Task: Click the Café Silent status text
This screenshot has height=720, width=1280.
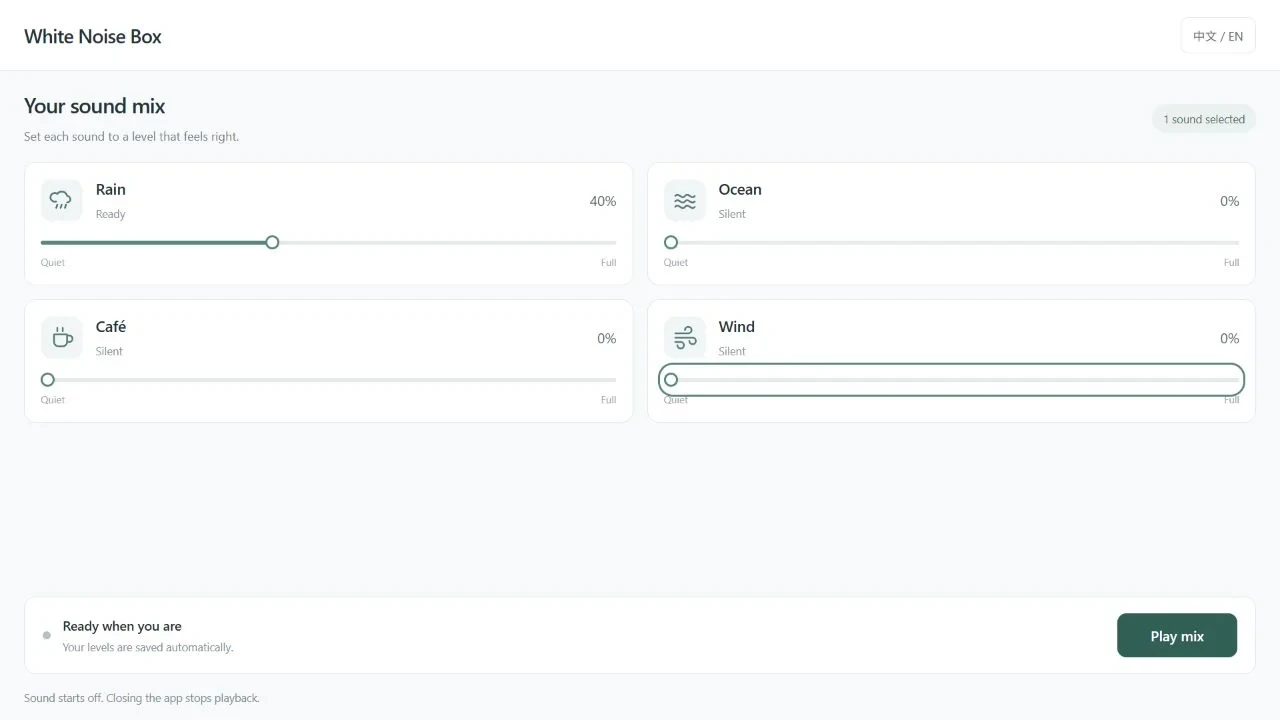Action: (x=109, y=351)
